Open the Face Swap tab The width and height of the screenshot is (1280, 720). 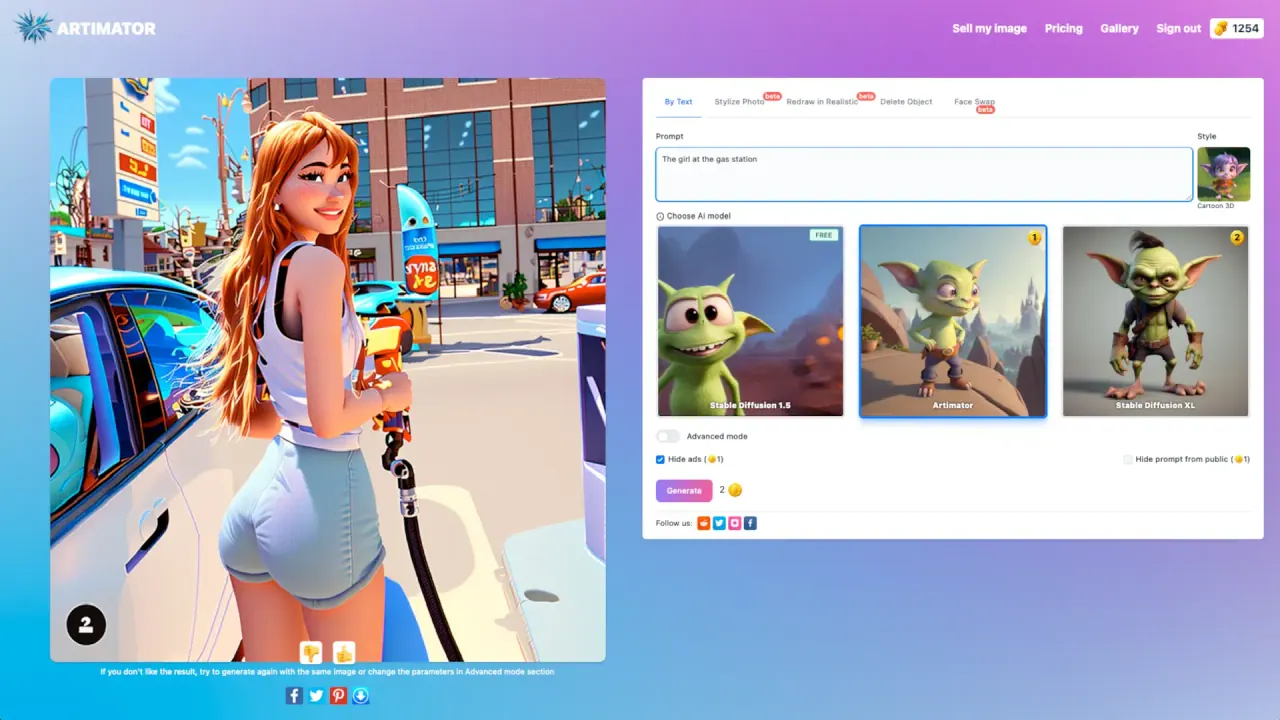974,102
